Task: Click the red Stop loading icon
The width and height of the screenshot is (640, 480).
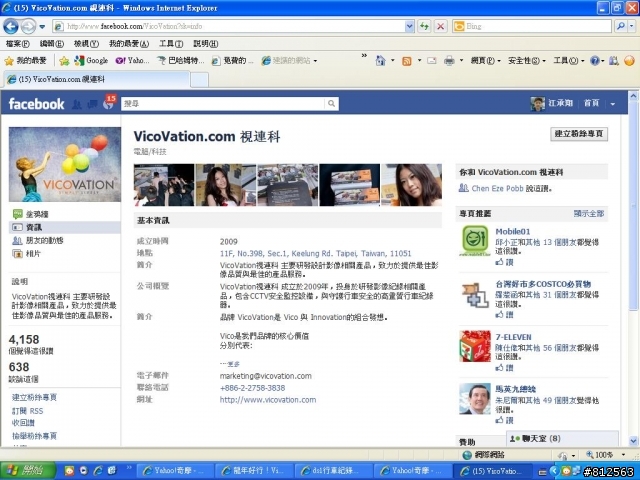Action: point(440,27)
